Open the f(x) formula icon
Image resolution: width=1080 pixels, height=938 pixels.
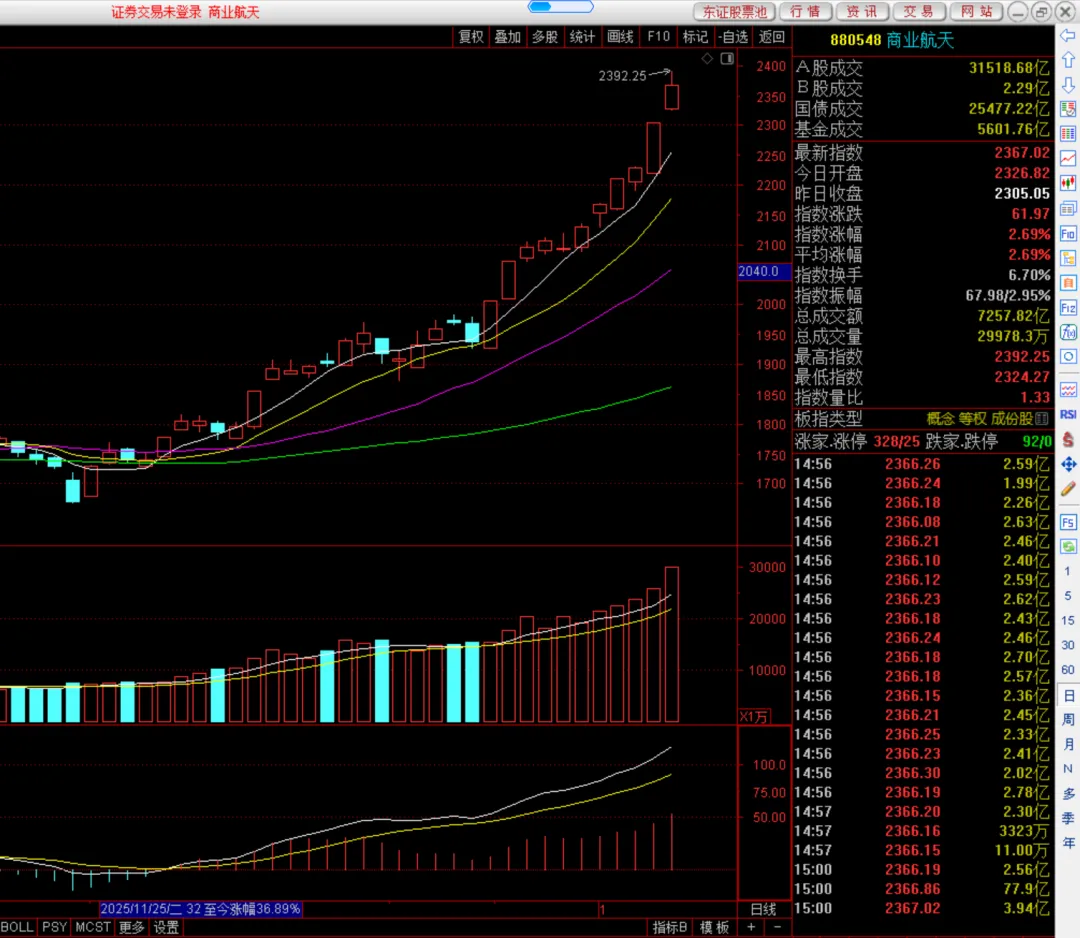pos(1068,333)
